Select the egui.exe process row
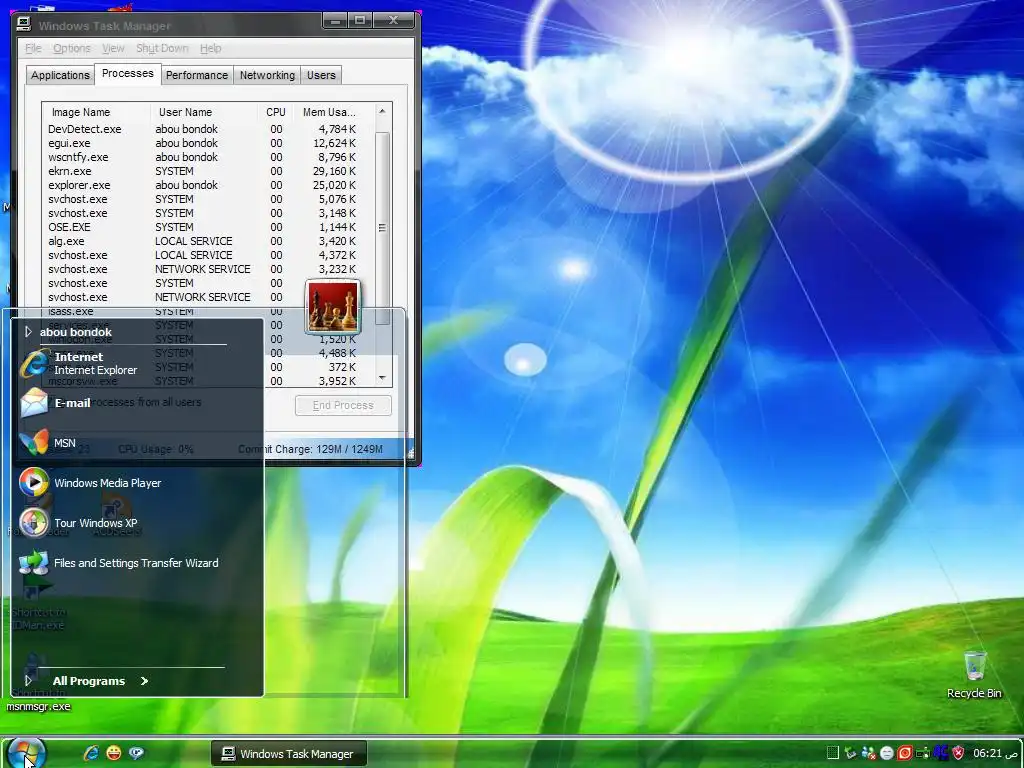1024x768 pixels. [209, 143]
